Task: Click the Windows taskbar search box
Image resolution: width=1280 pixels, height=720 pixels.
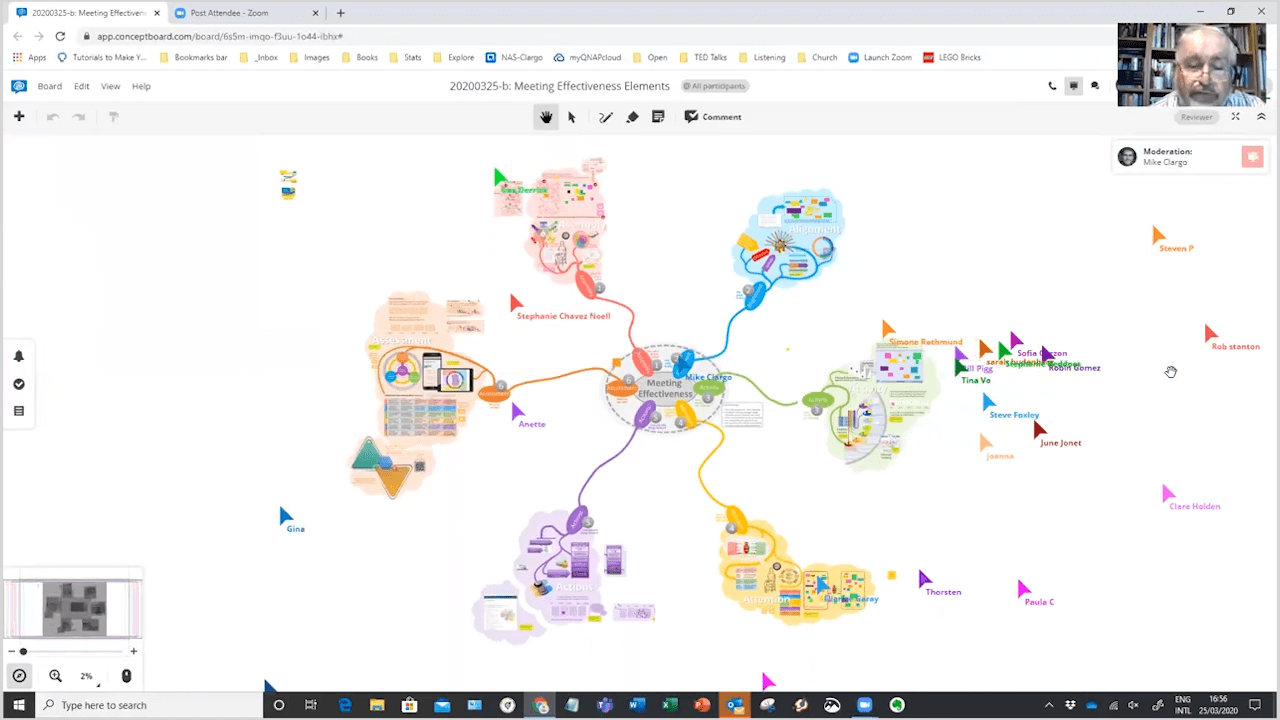Action: (149, 705)
